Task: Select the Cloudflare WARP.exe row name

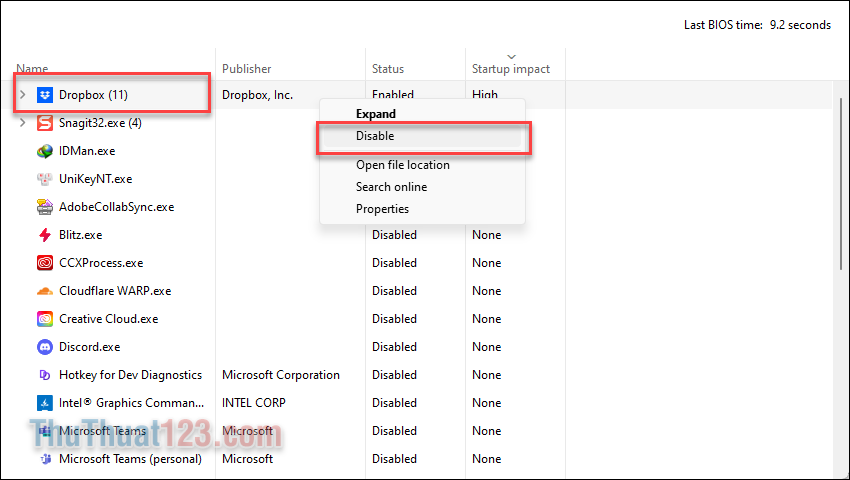Action: [x=115, y=291]
